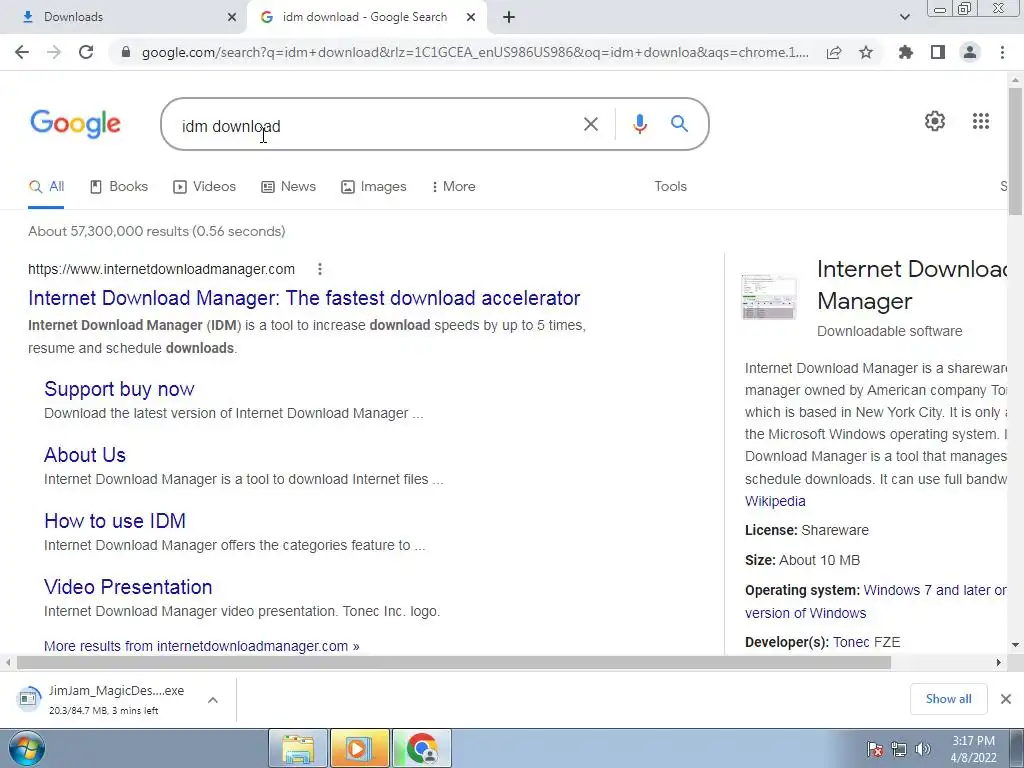The height and width of the screenshot is (768, 1024).
Task: Click the horizontal scrollbar
Action: click(x=454, y=662)
